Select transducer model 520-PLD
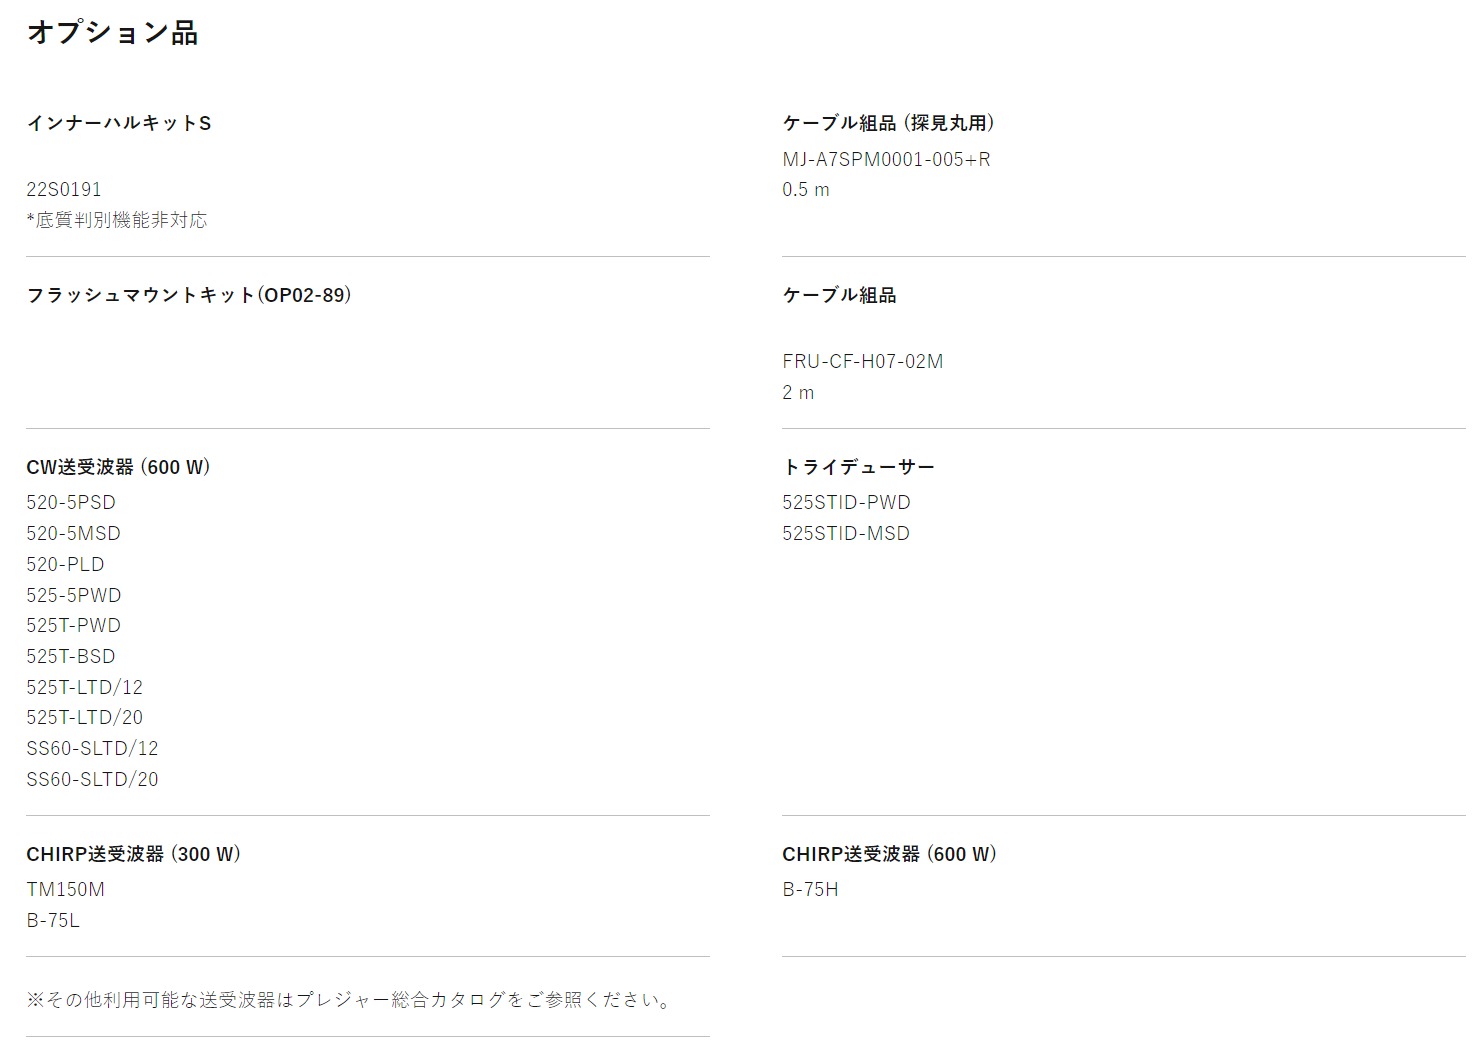 click(x=65, y=564)
